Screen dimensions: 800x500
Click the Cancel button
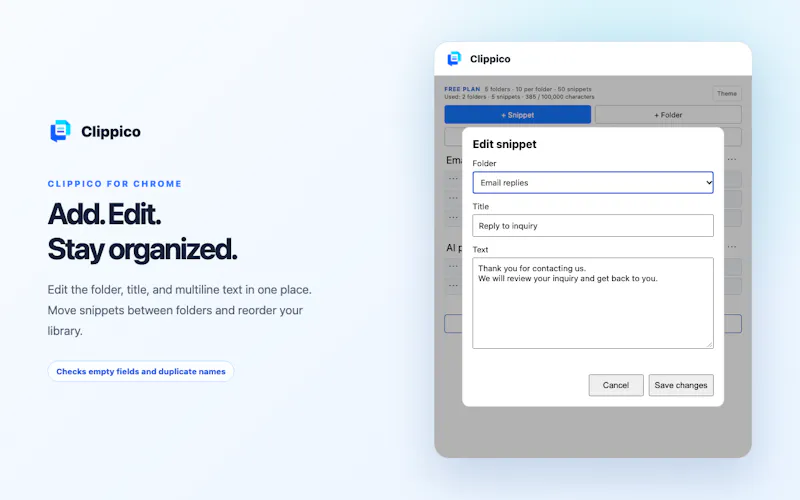click(x=616, y=385)
